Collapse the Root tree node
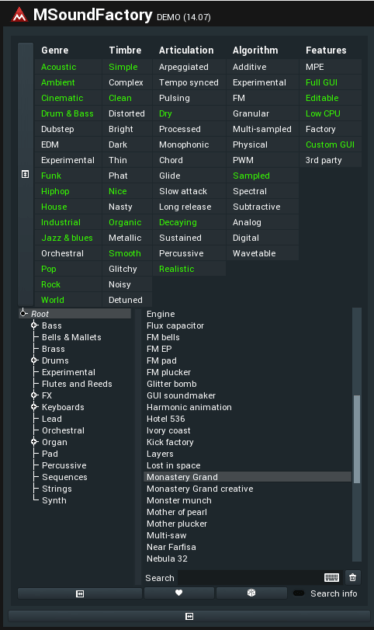This screenshot has width=374, height=630. point(23,313)
